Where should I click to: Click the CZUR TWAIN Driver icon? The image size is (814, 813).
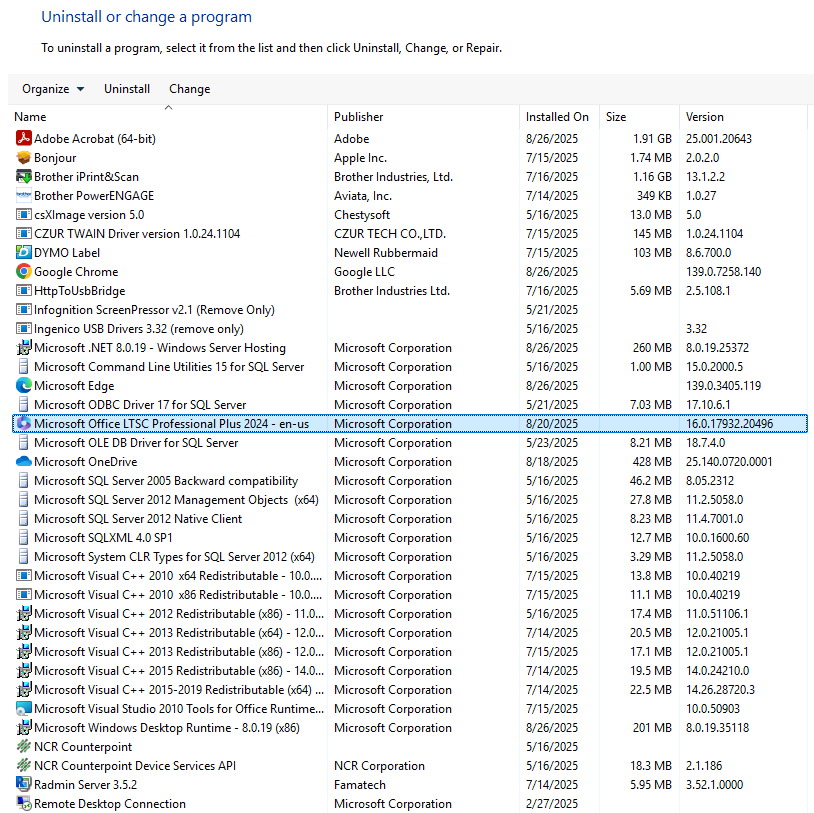point(23,234)
